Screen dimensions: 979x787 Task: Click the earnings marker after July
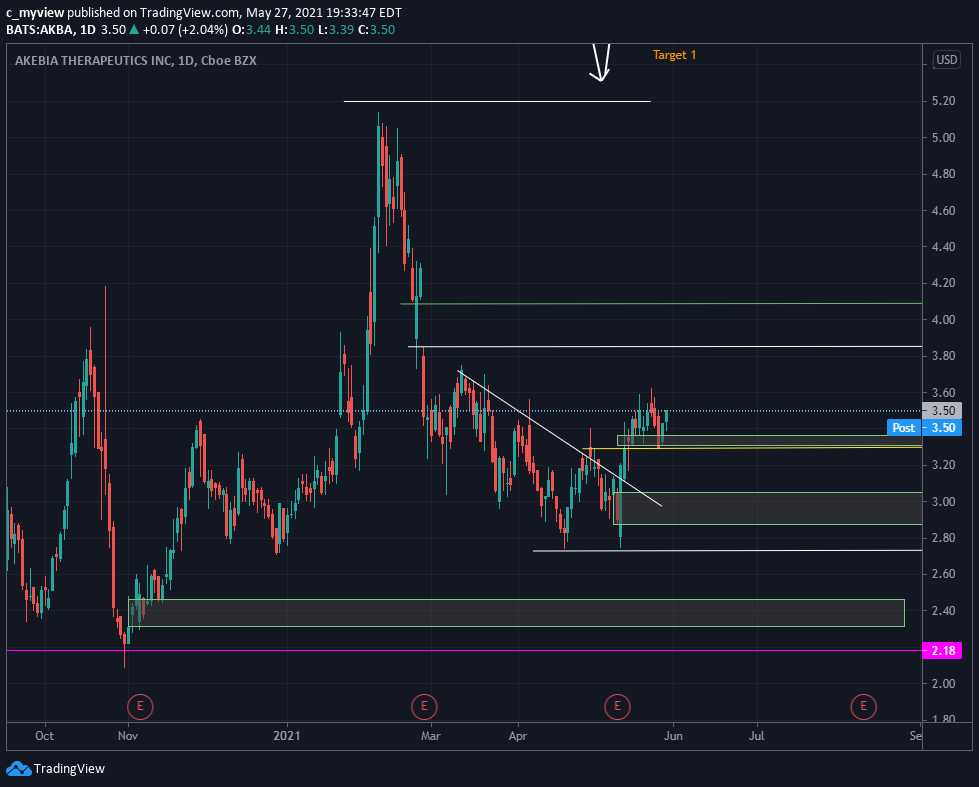(x=863, y=706)
